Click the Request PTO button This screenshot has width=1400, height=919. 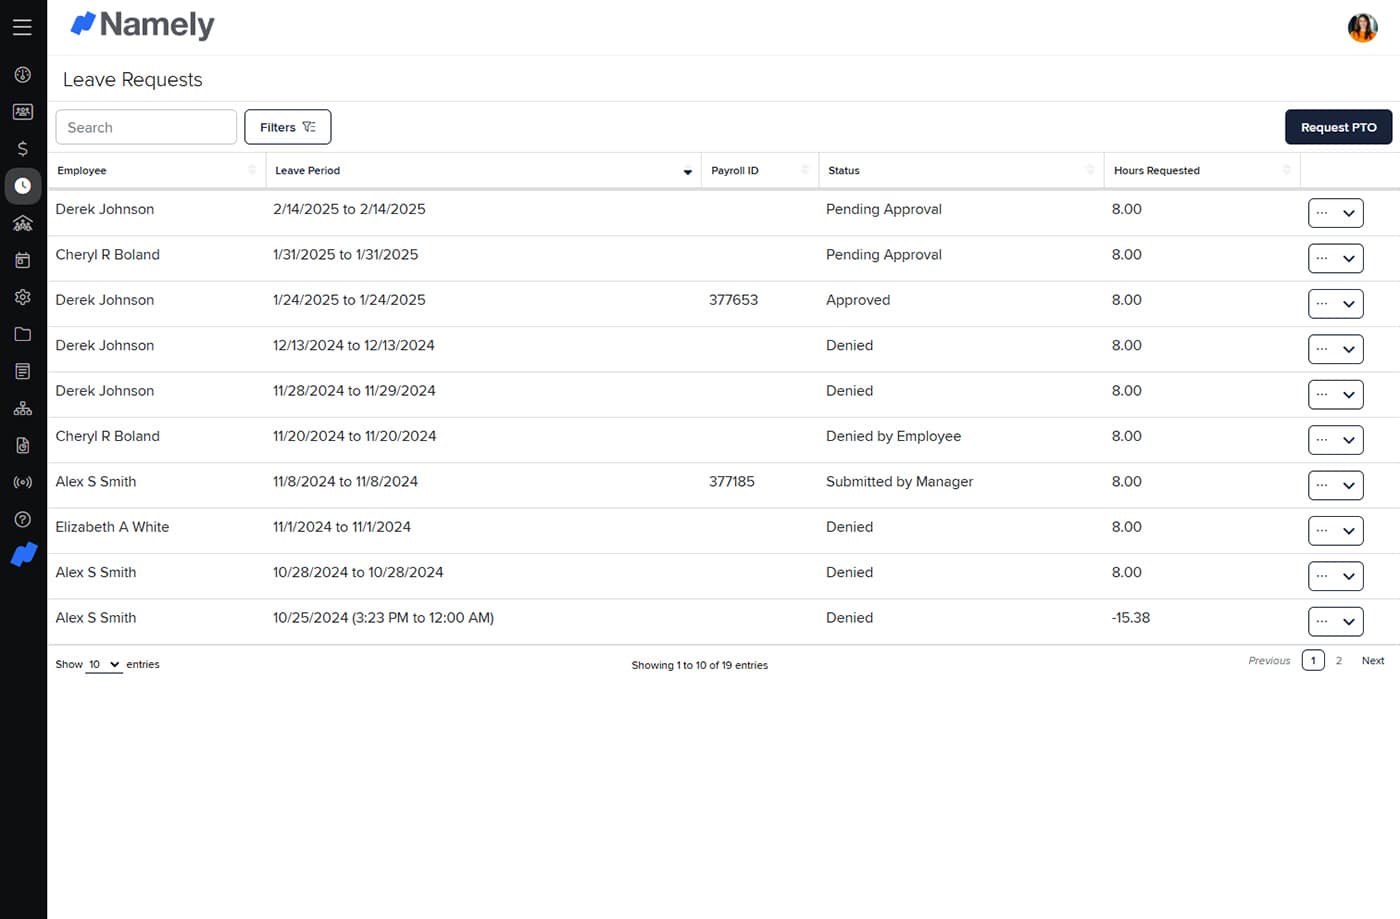1338,127
